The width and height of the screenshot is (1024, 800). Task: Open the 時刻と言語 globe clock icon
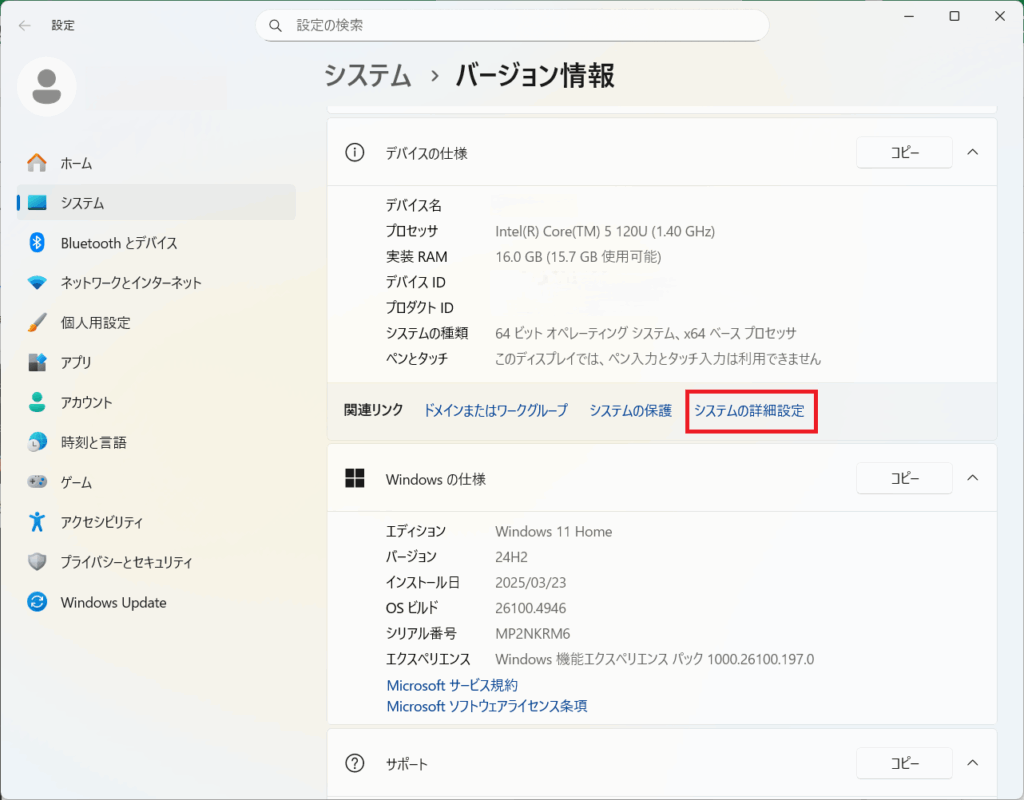(37, 442)
